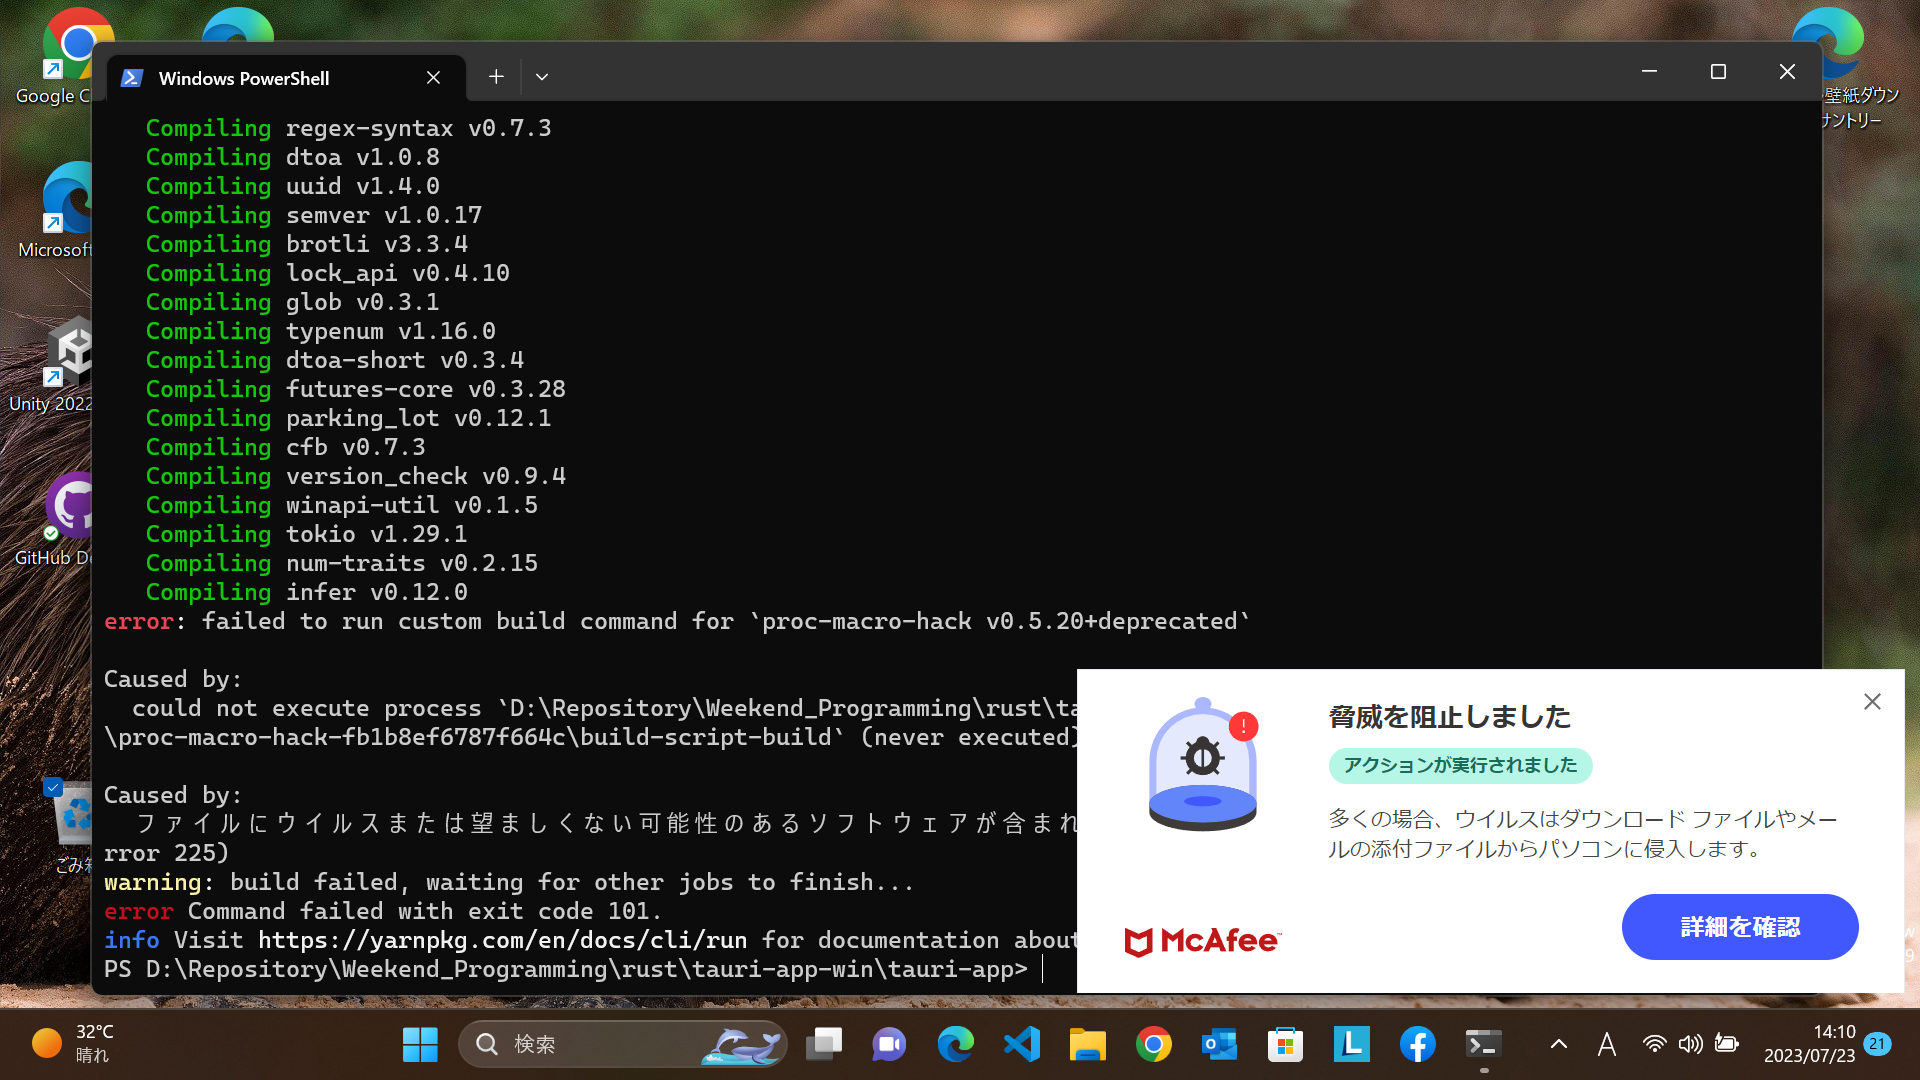Click the 'Compiling tokio v1.29.1' line
The height and width of the screenshot is (1080, 1920).
point(306,534)
